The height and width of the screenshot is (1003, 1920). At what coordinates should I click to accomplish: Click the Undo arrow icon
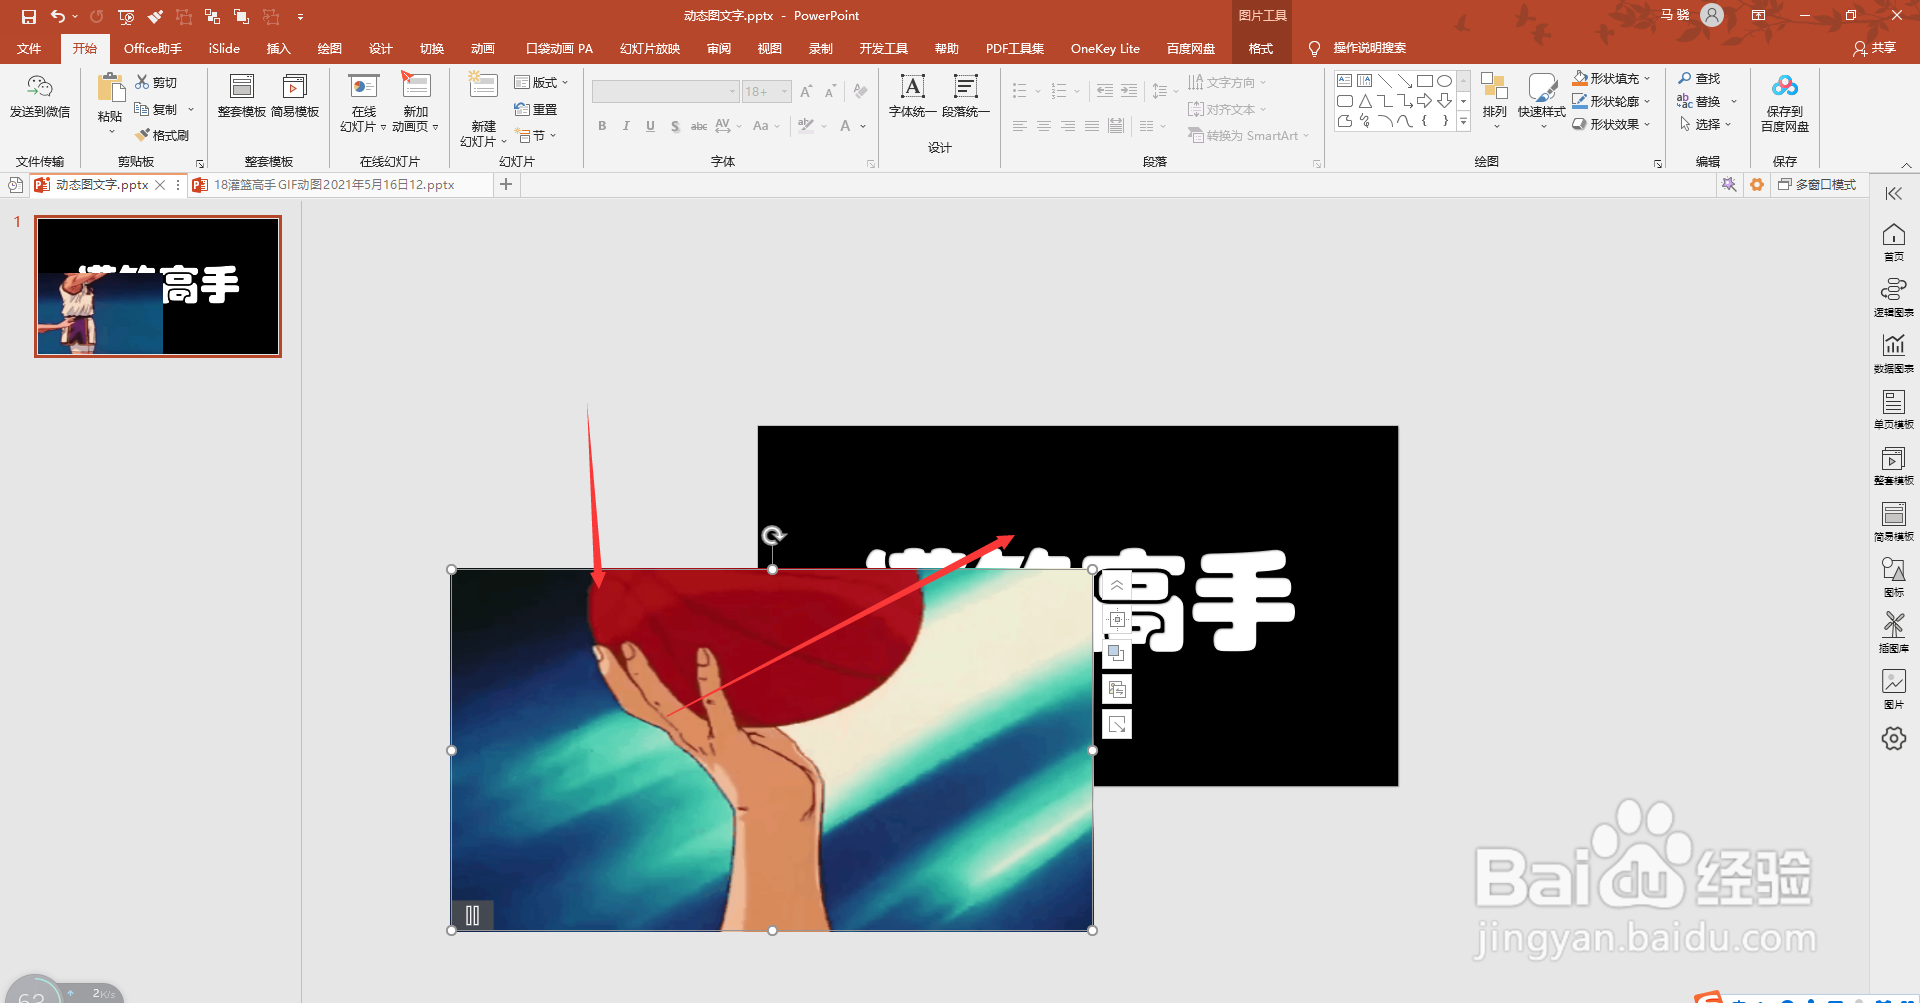point(58,16)
